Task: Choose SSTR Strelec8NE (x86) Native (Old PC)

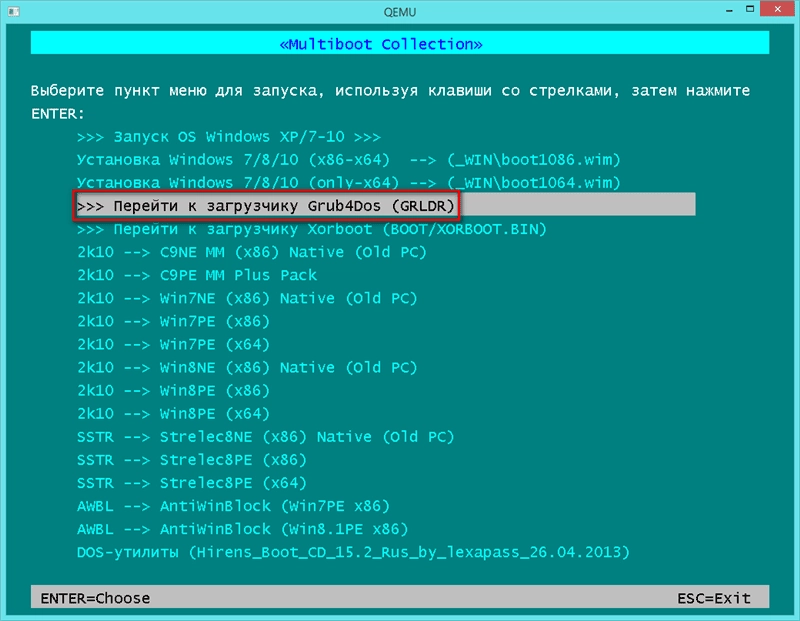Action: tap(265, 437)
